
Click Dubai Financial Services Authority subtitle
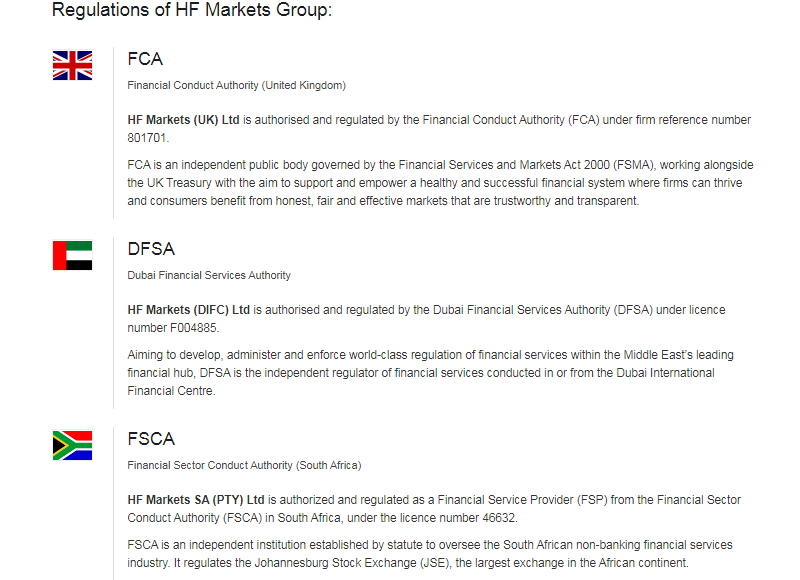(209, 275)
